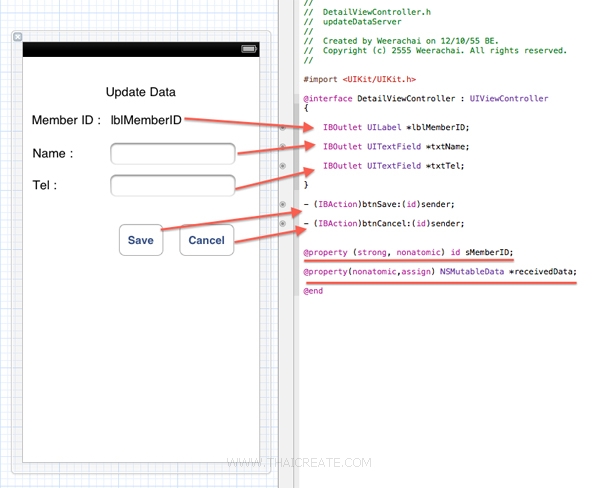Viewport: 600px width, 488px height.
Task: Click the btnCancel action connection circle
Action: coord(283,224)
